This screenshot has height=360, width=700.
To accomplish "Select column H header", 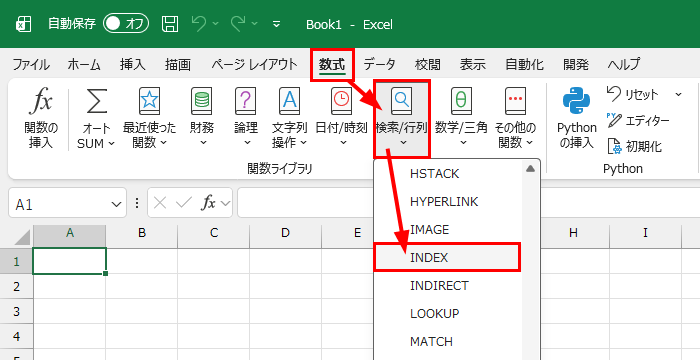I will tap(574, 236).
